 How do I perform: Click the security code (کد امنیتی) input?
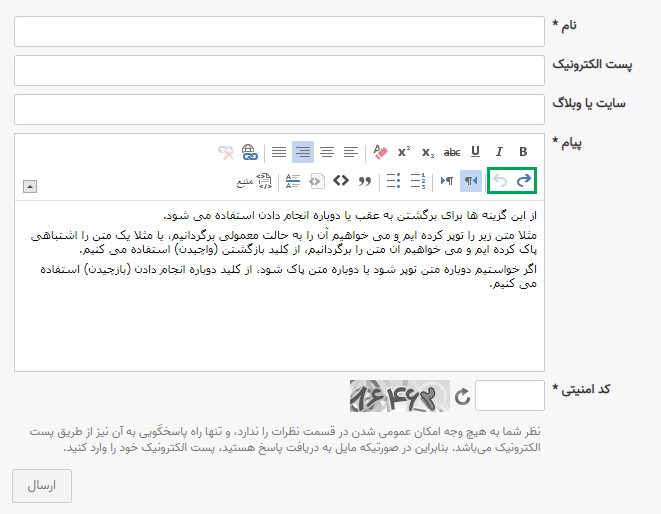click(x=510, y=396)
